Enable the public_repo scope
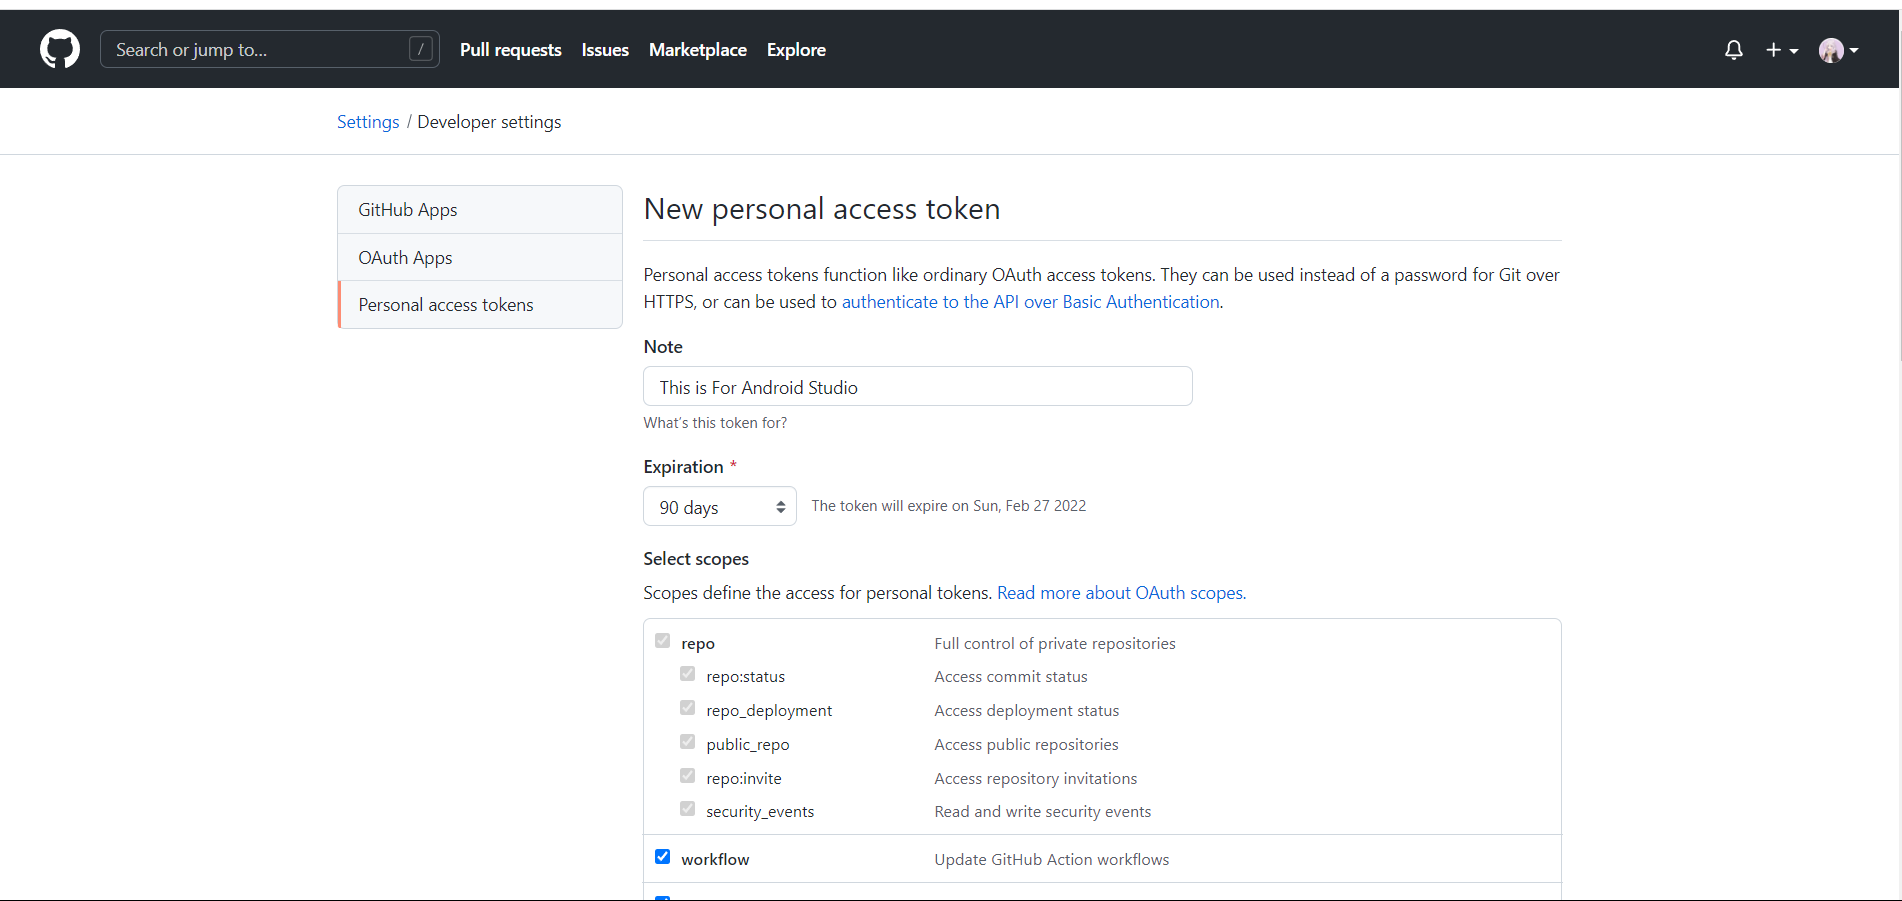Image resolution: width=1902 pixels, height=901 pixels. click(x=687, y=741)
